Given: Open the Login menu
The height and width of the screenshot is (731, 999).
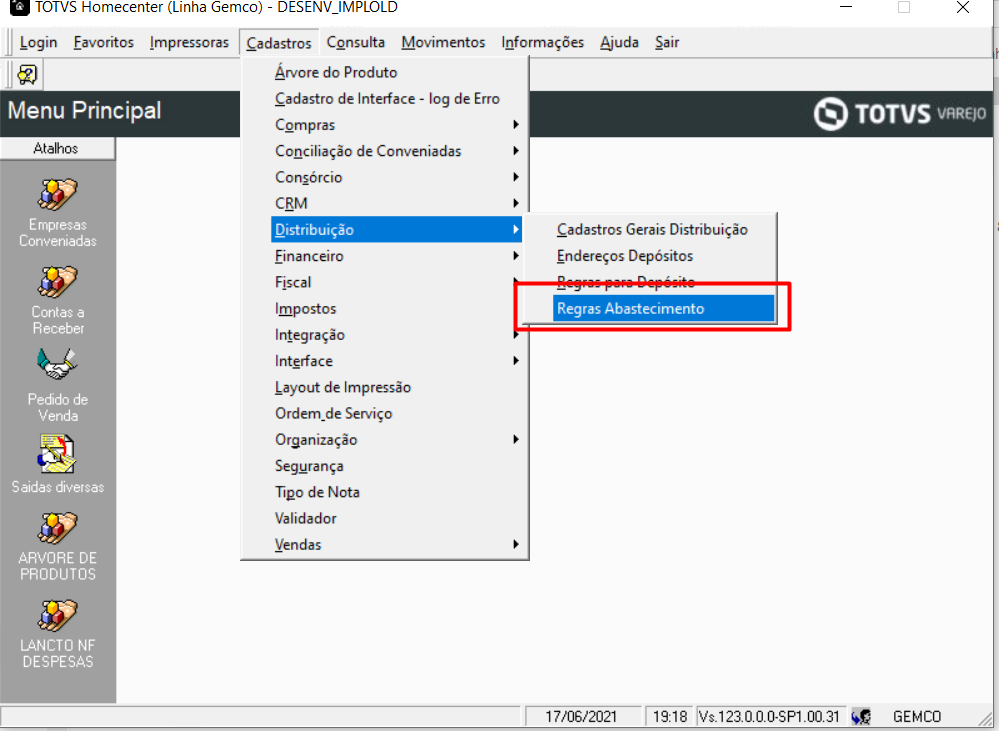Looking at the screenshot, I should pyautogui.click(x=38, y=42).
